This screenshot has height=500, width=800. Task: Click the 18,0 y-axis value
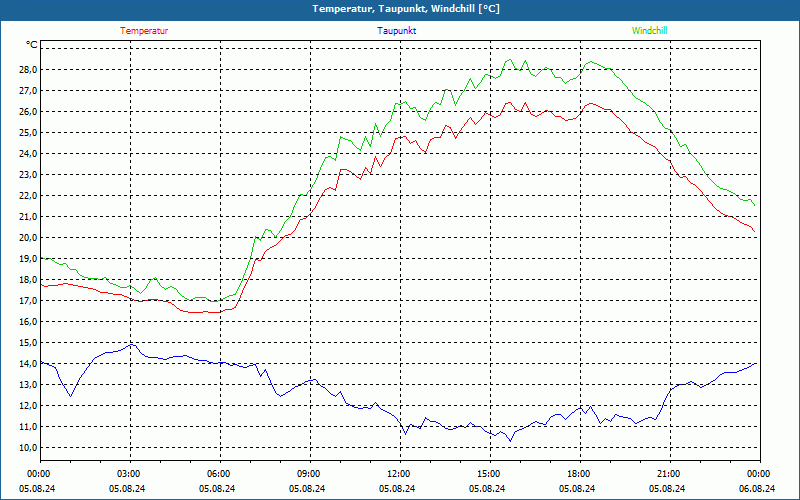29,280
